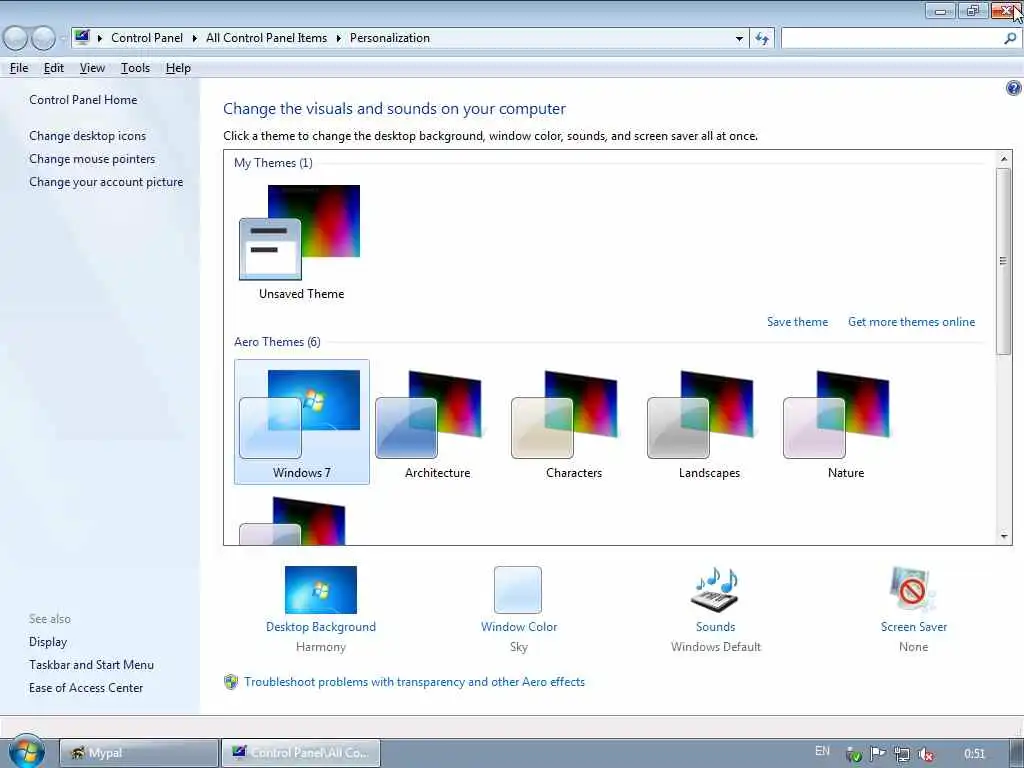1024x768 pixels.
Task: Click the shield icon beside Troubleshoot link
Action: (231, 682)
